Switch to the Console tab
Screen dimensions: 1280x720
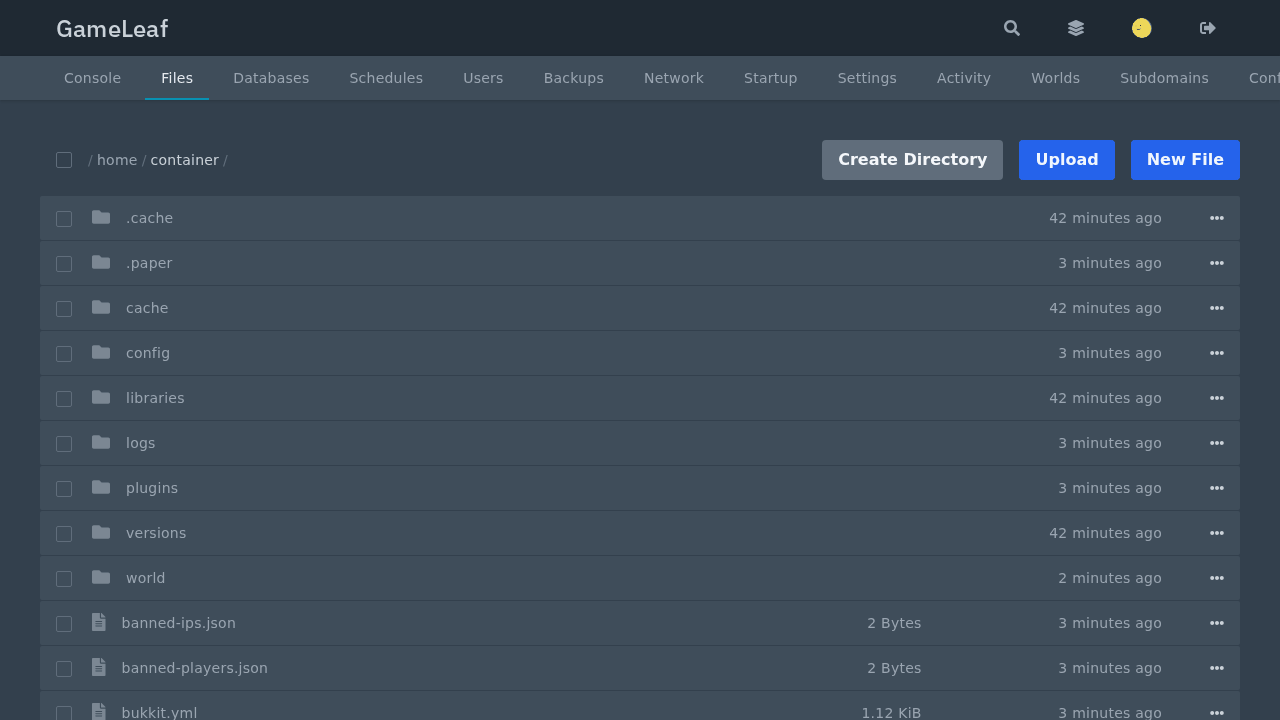[x=92, y=78]
